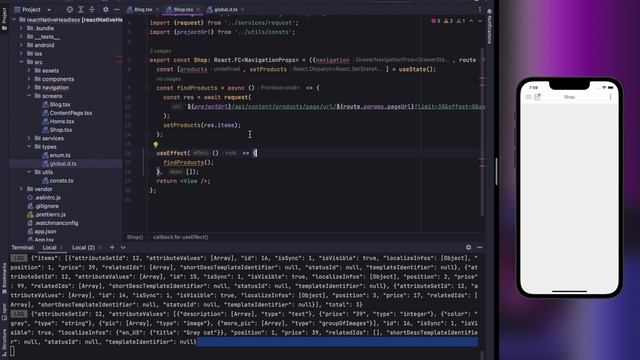Expand the components folder
The height and width of the screenshot is (360, 640).
(x=29, y=79)
